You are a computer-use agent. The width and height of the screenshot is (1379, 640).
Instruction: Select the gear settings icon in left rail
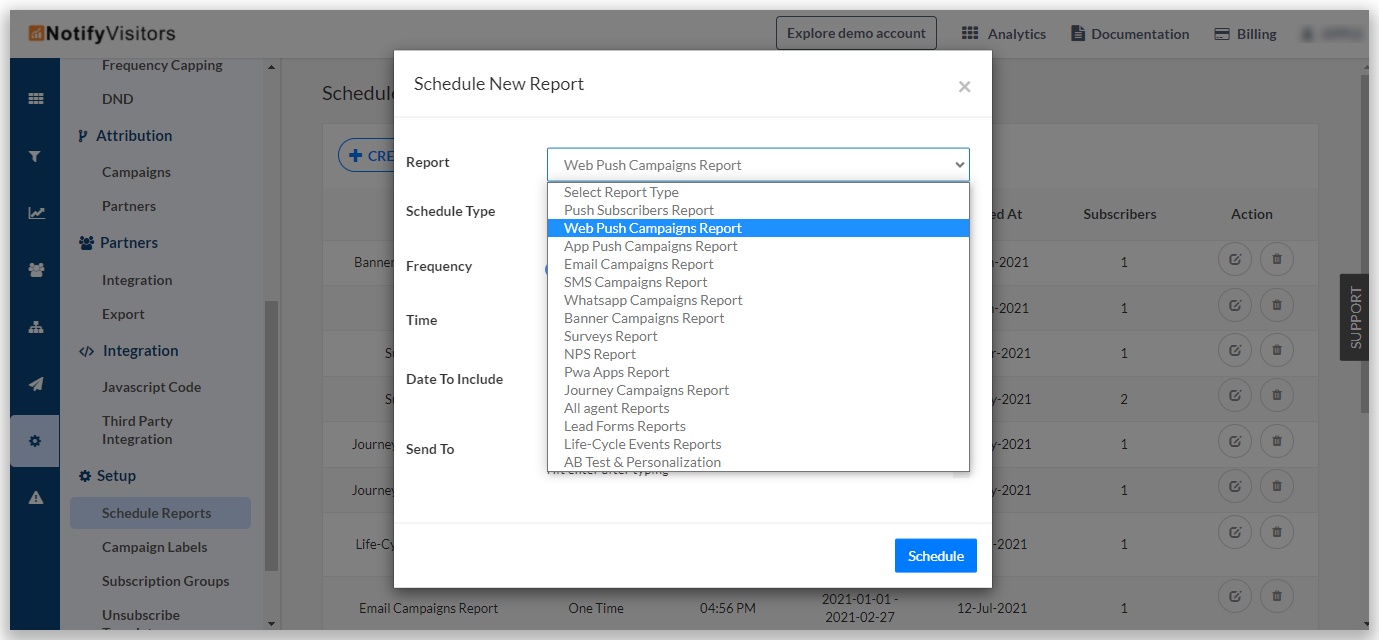[x=36, y=441]
